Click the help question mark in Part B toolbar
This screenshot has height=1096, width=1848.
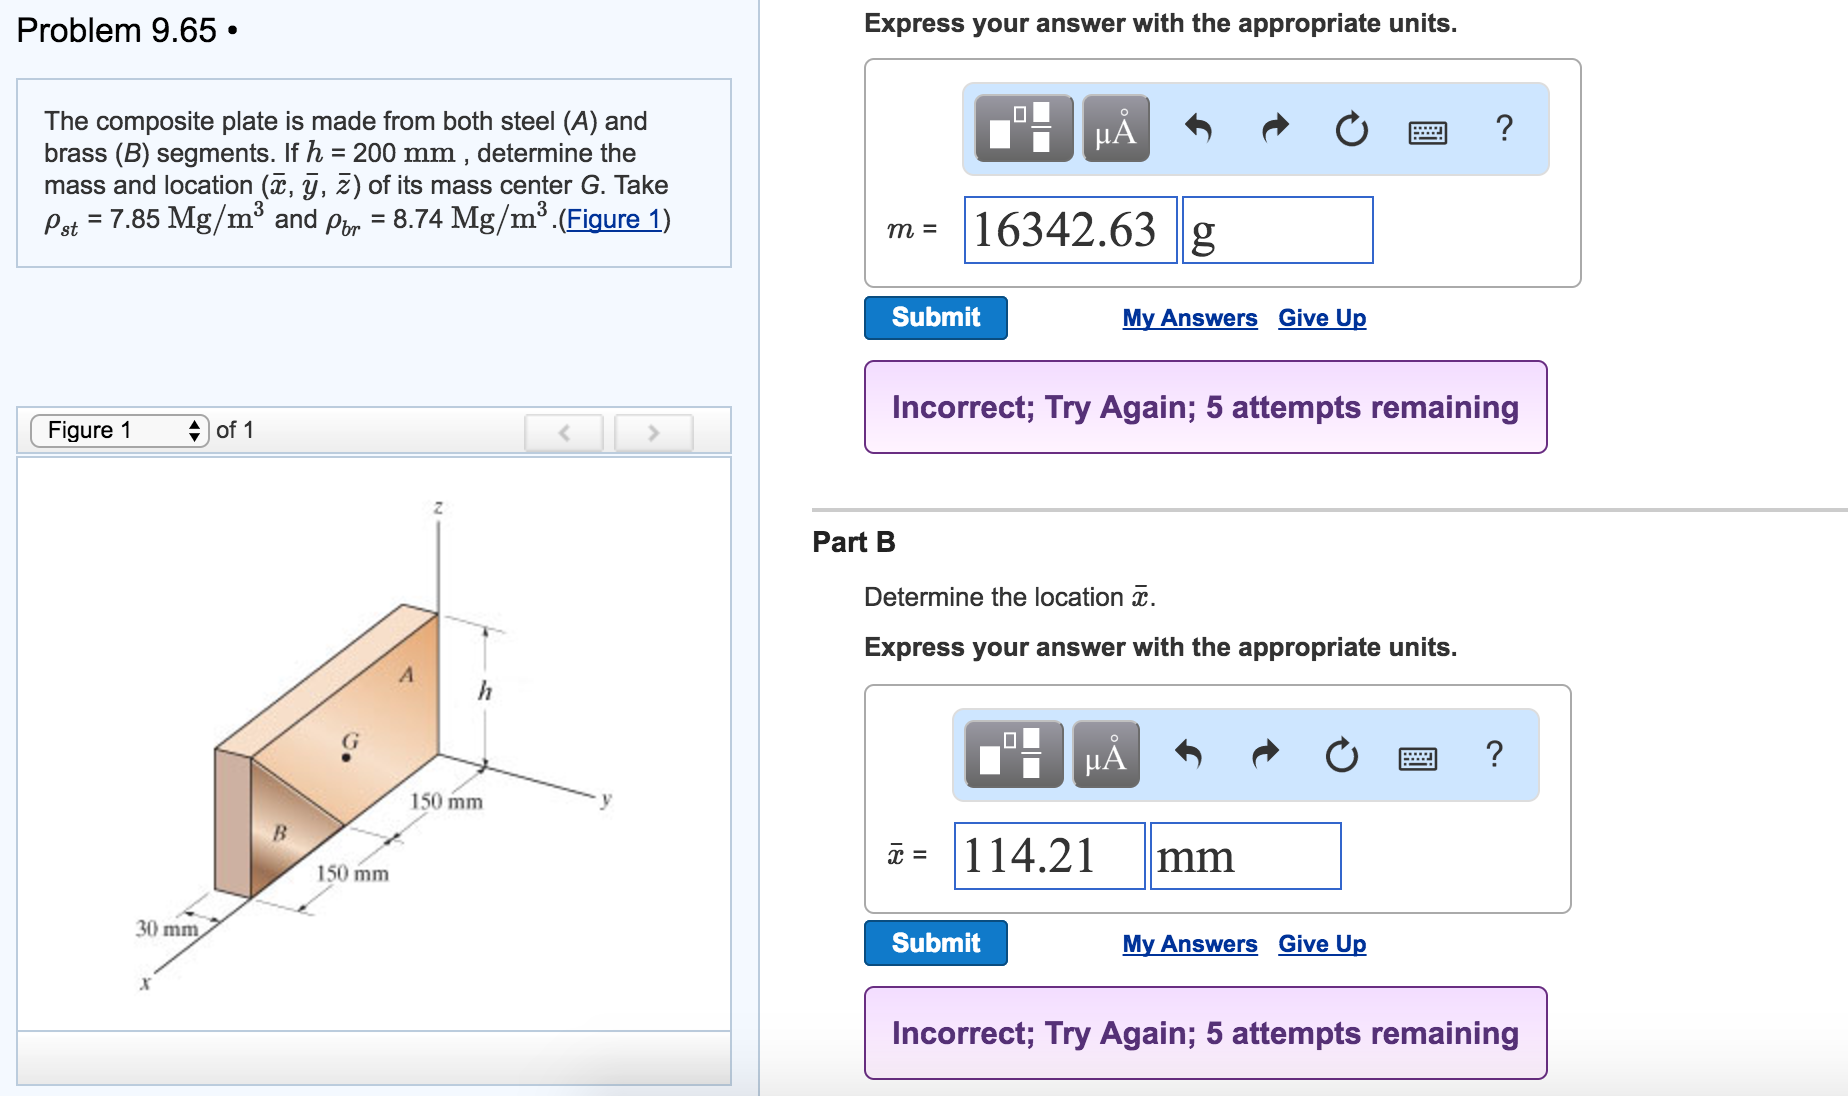point(1494,756)
